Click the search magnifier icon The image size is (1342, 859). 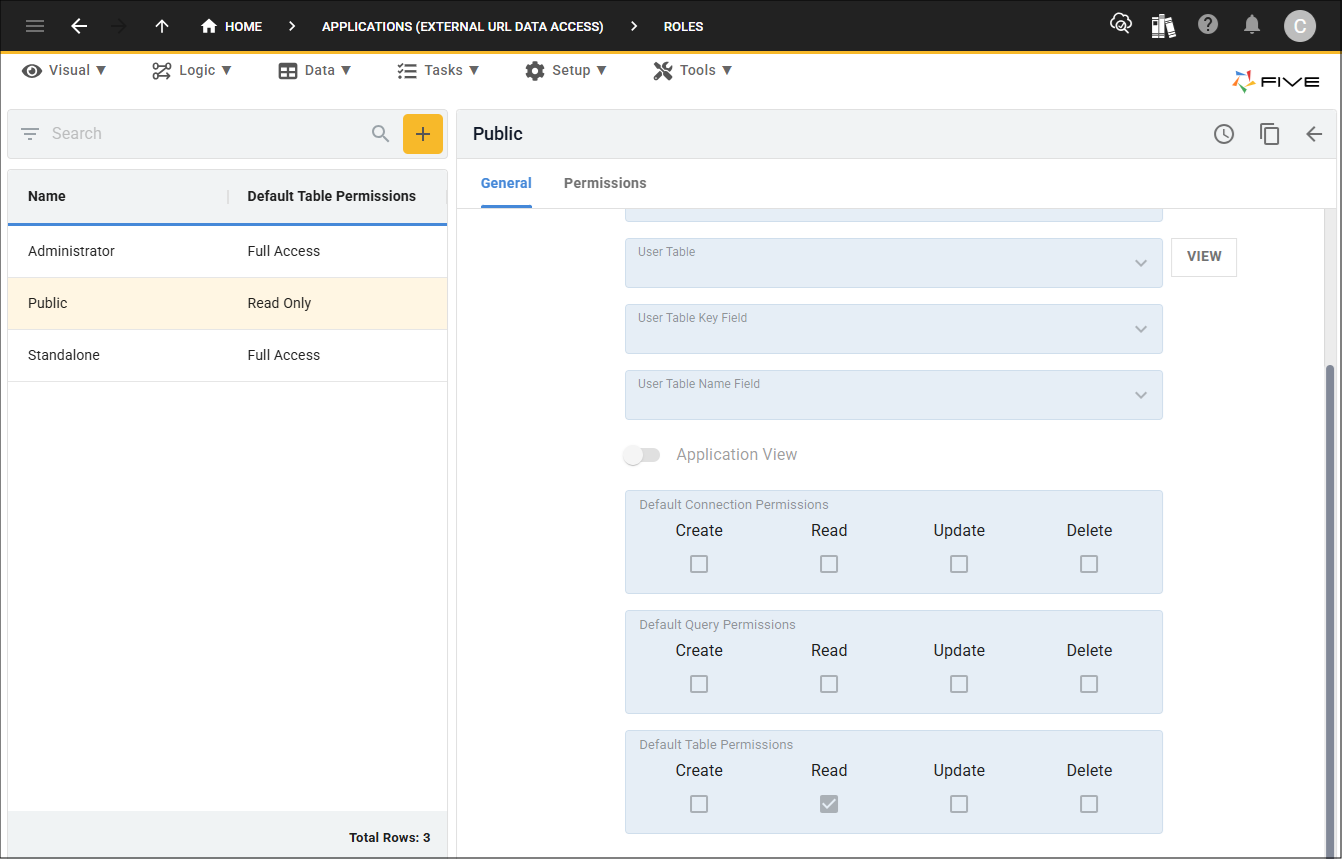pyautogui.click(x=381, y=134)
